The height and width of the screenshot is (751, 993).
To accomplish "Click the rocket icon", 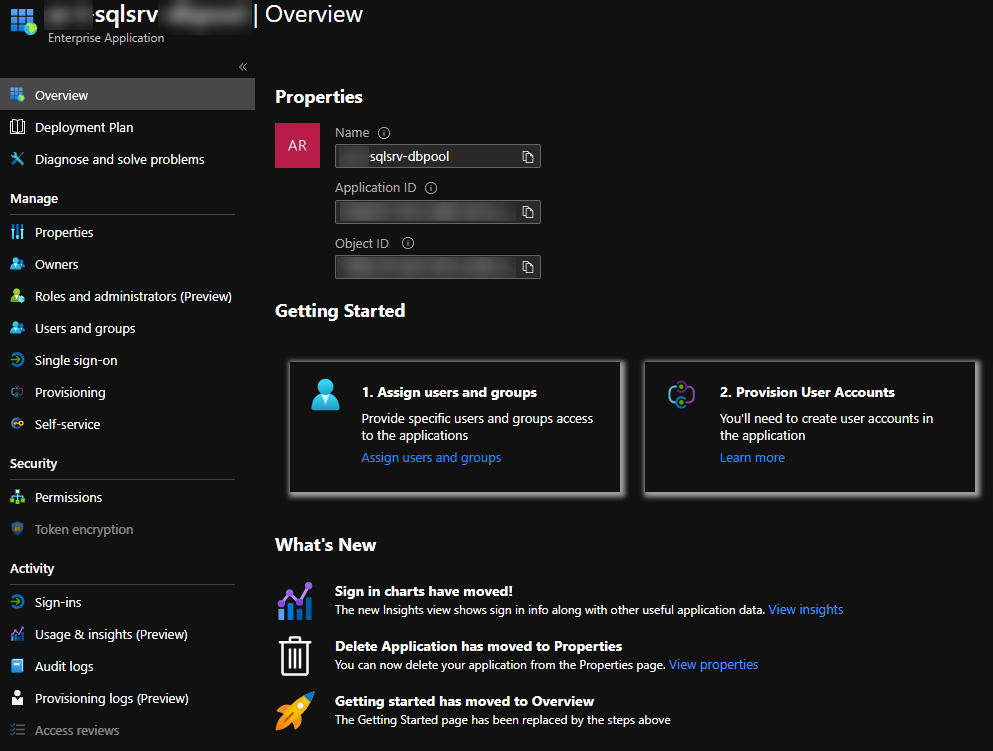I will click(295, 710).
